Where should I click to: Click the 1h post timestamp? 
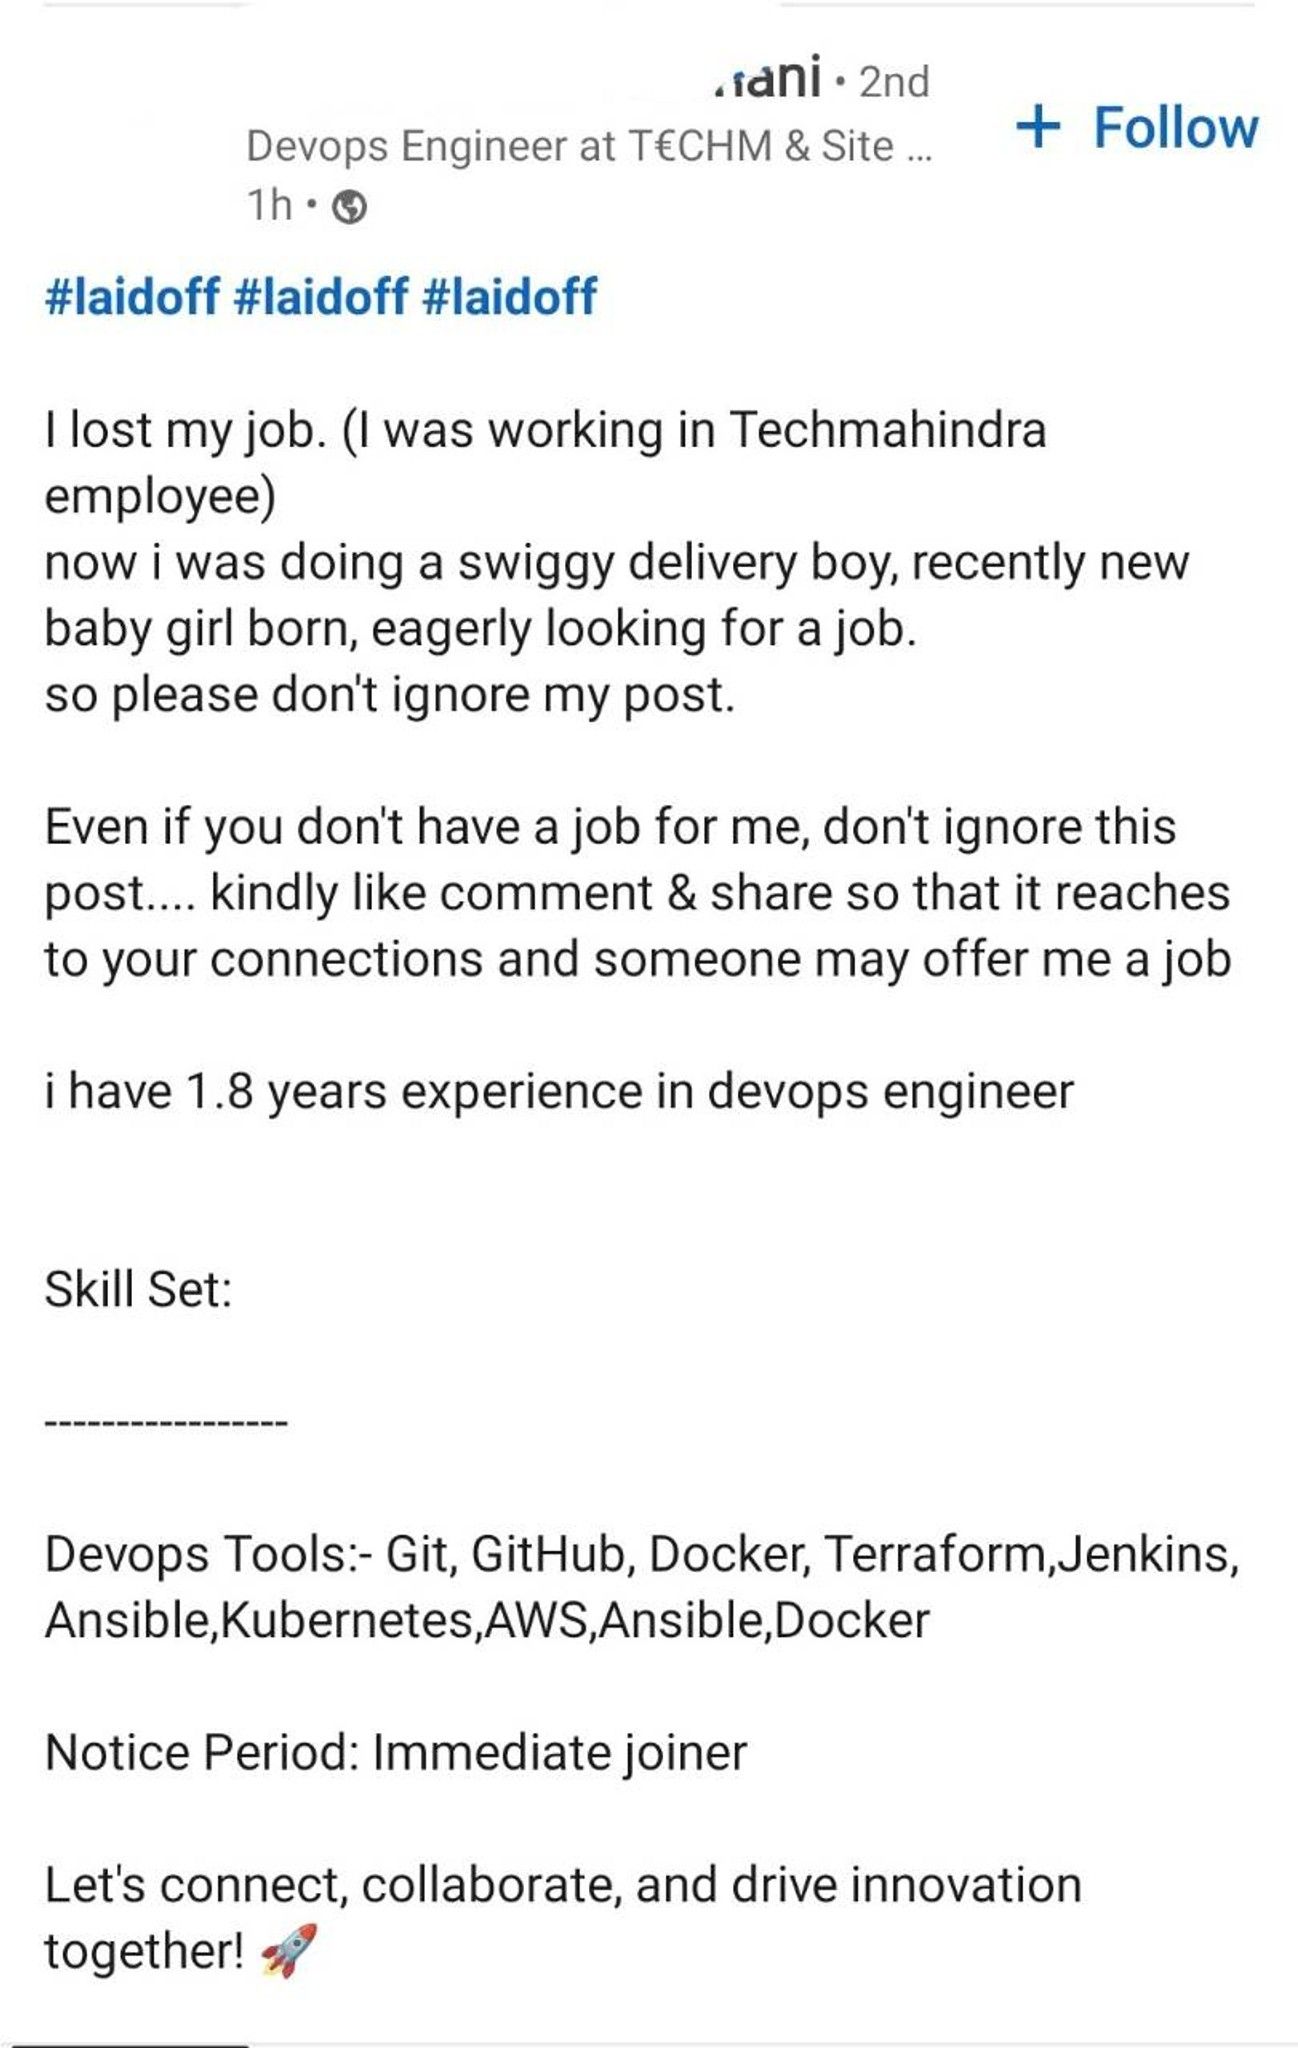(x=270, y=206)
